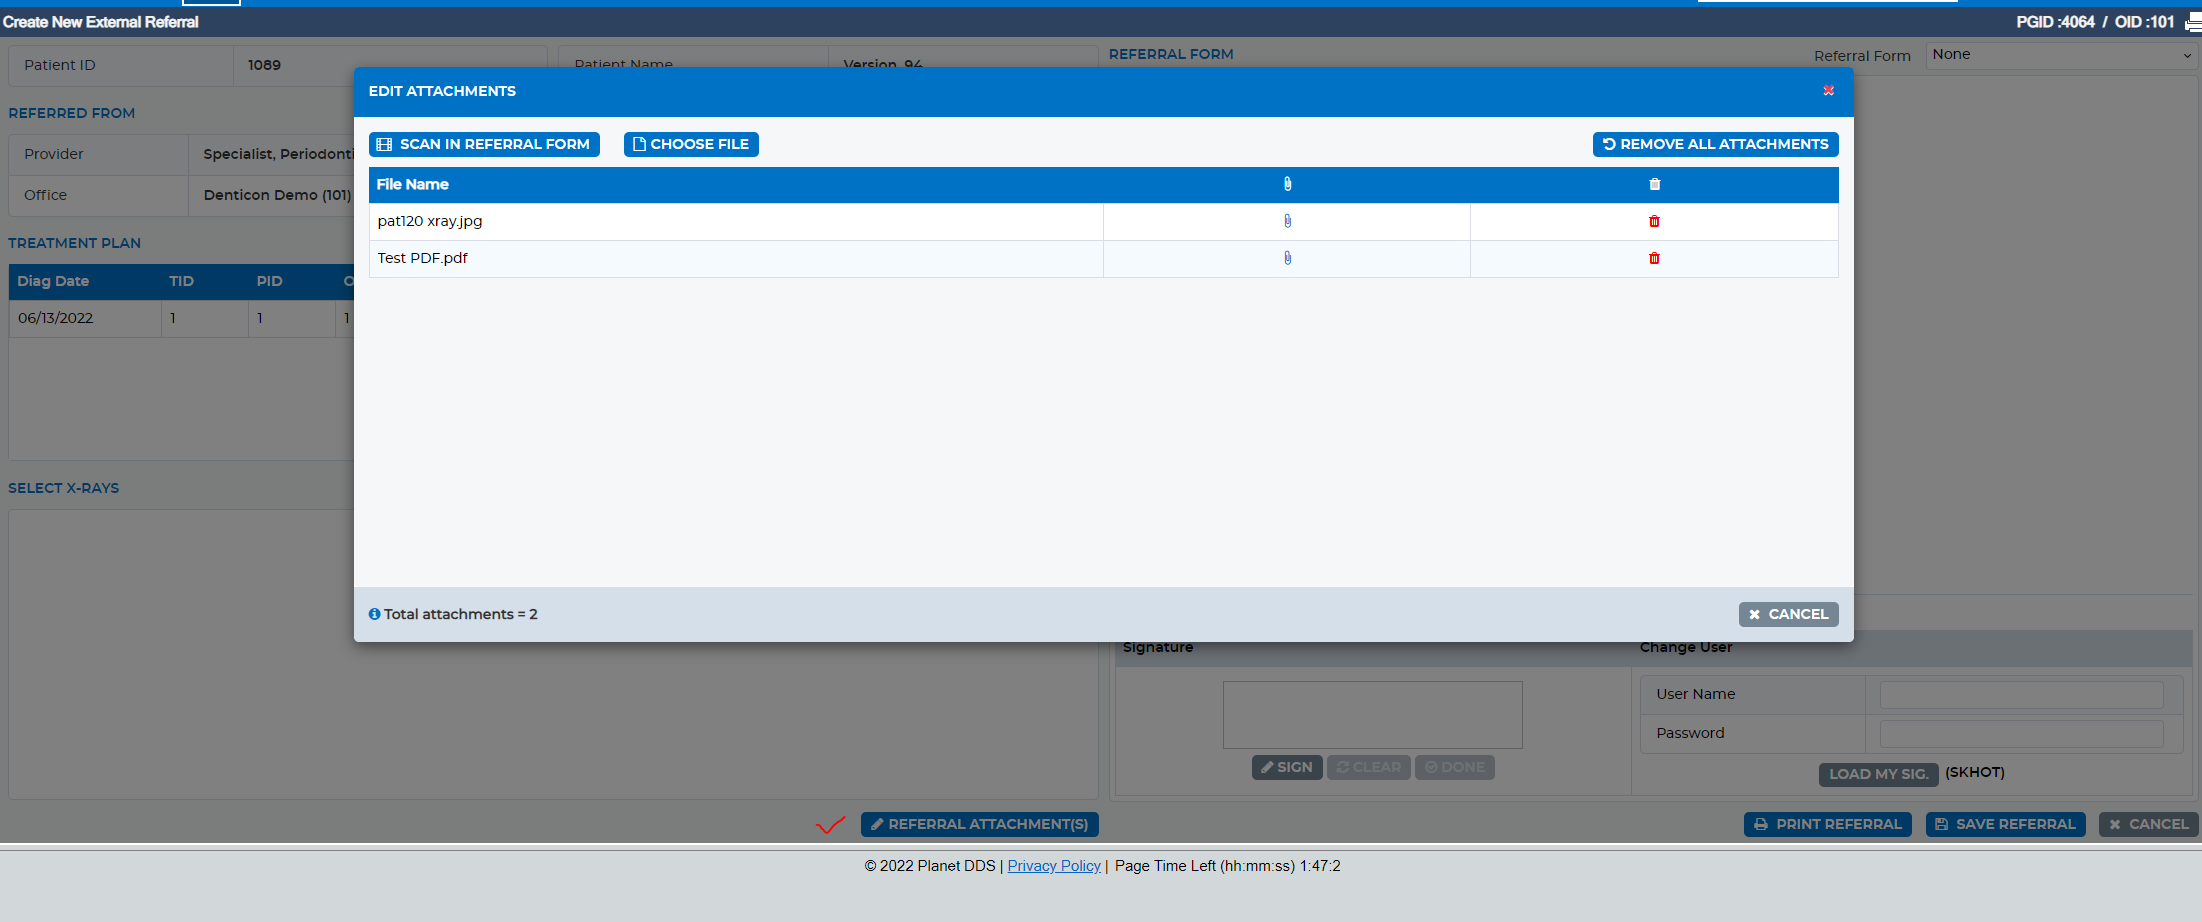Delete the Test PDF.pdf attachment
This screenshot has height=922, width=2202.
[x=1654, y=258]
